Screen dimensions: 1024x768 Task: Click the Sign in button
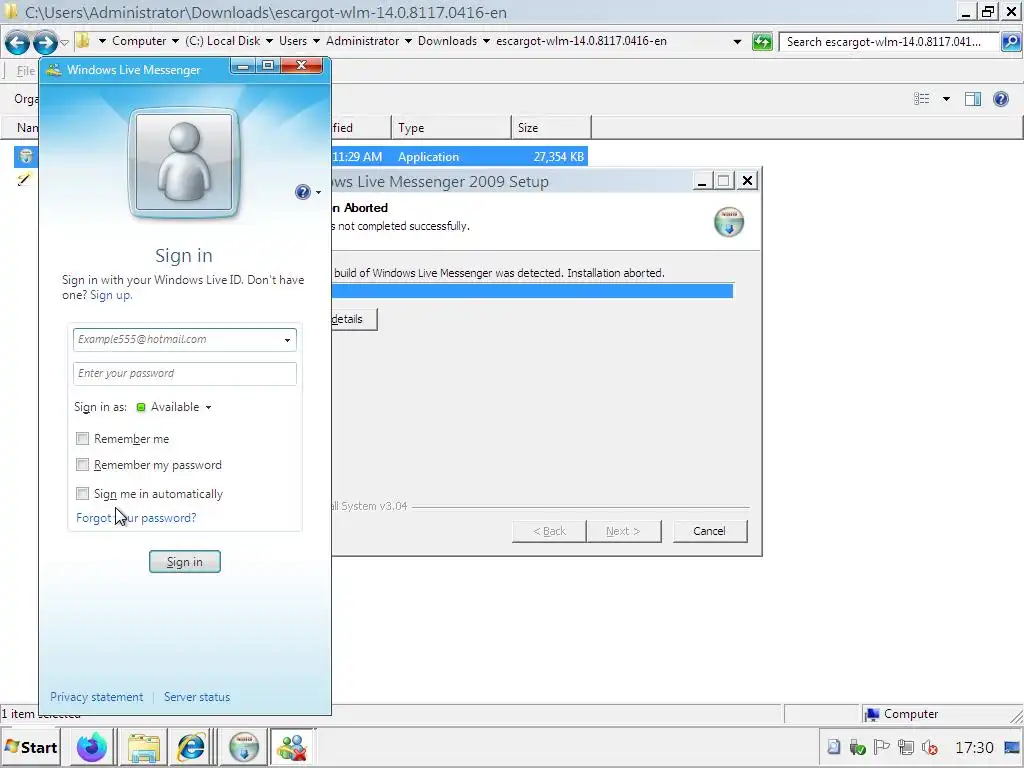tap(185, 562)
